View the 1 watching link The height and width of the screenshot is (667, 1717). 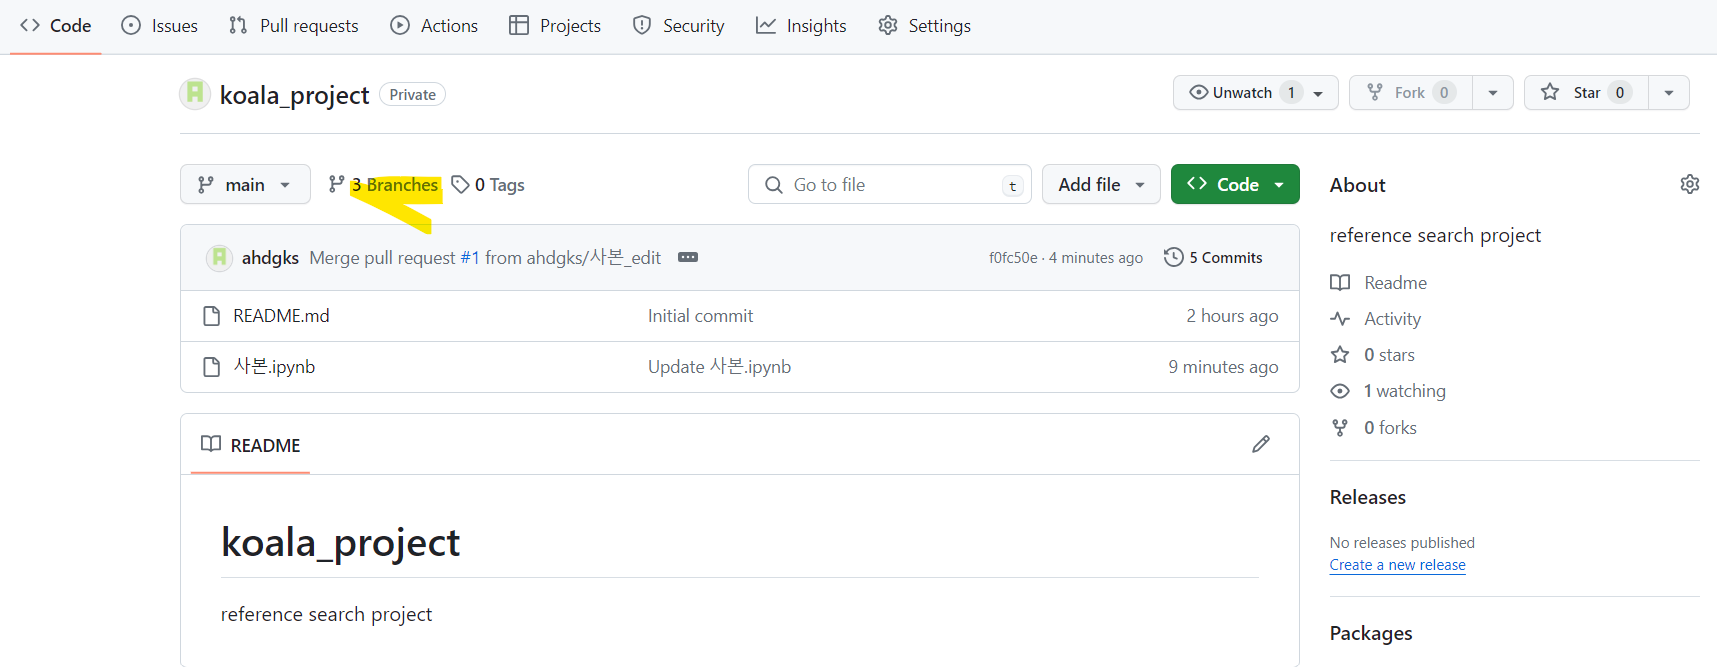pyautogui.click(x=1388, y=391)
